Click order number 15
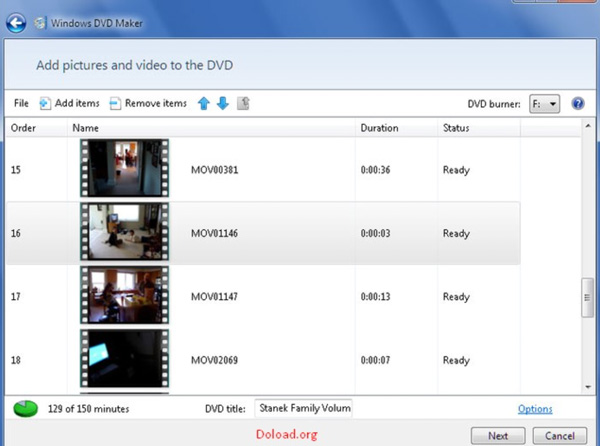The width and height of the screenshot is (600, 446). click(16, 170)
